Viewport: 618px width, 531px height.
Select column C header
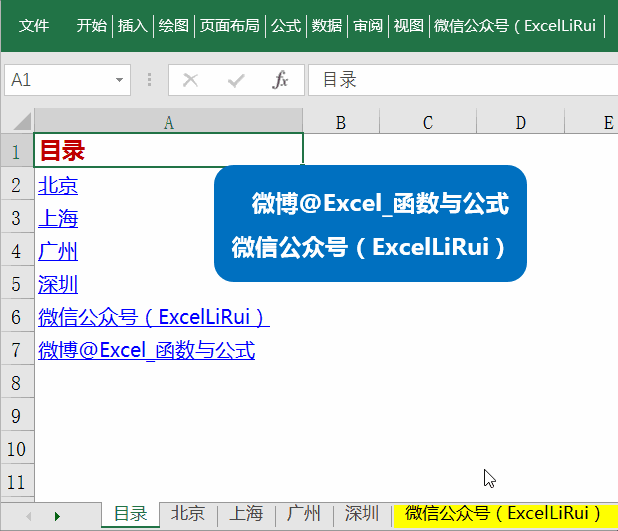[x=428, y=122]
